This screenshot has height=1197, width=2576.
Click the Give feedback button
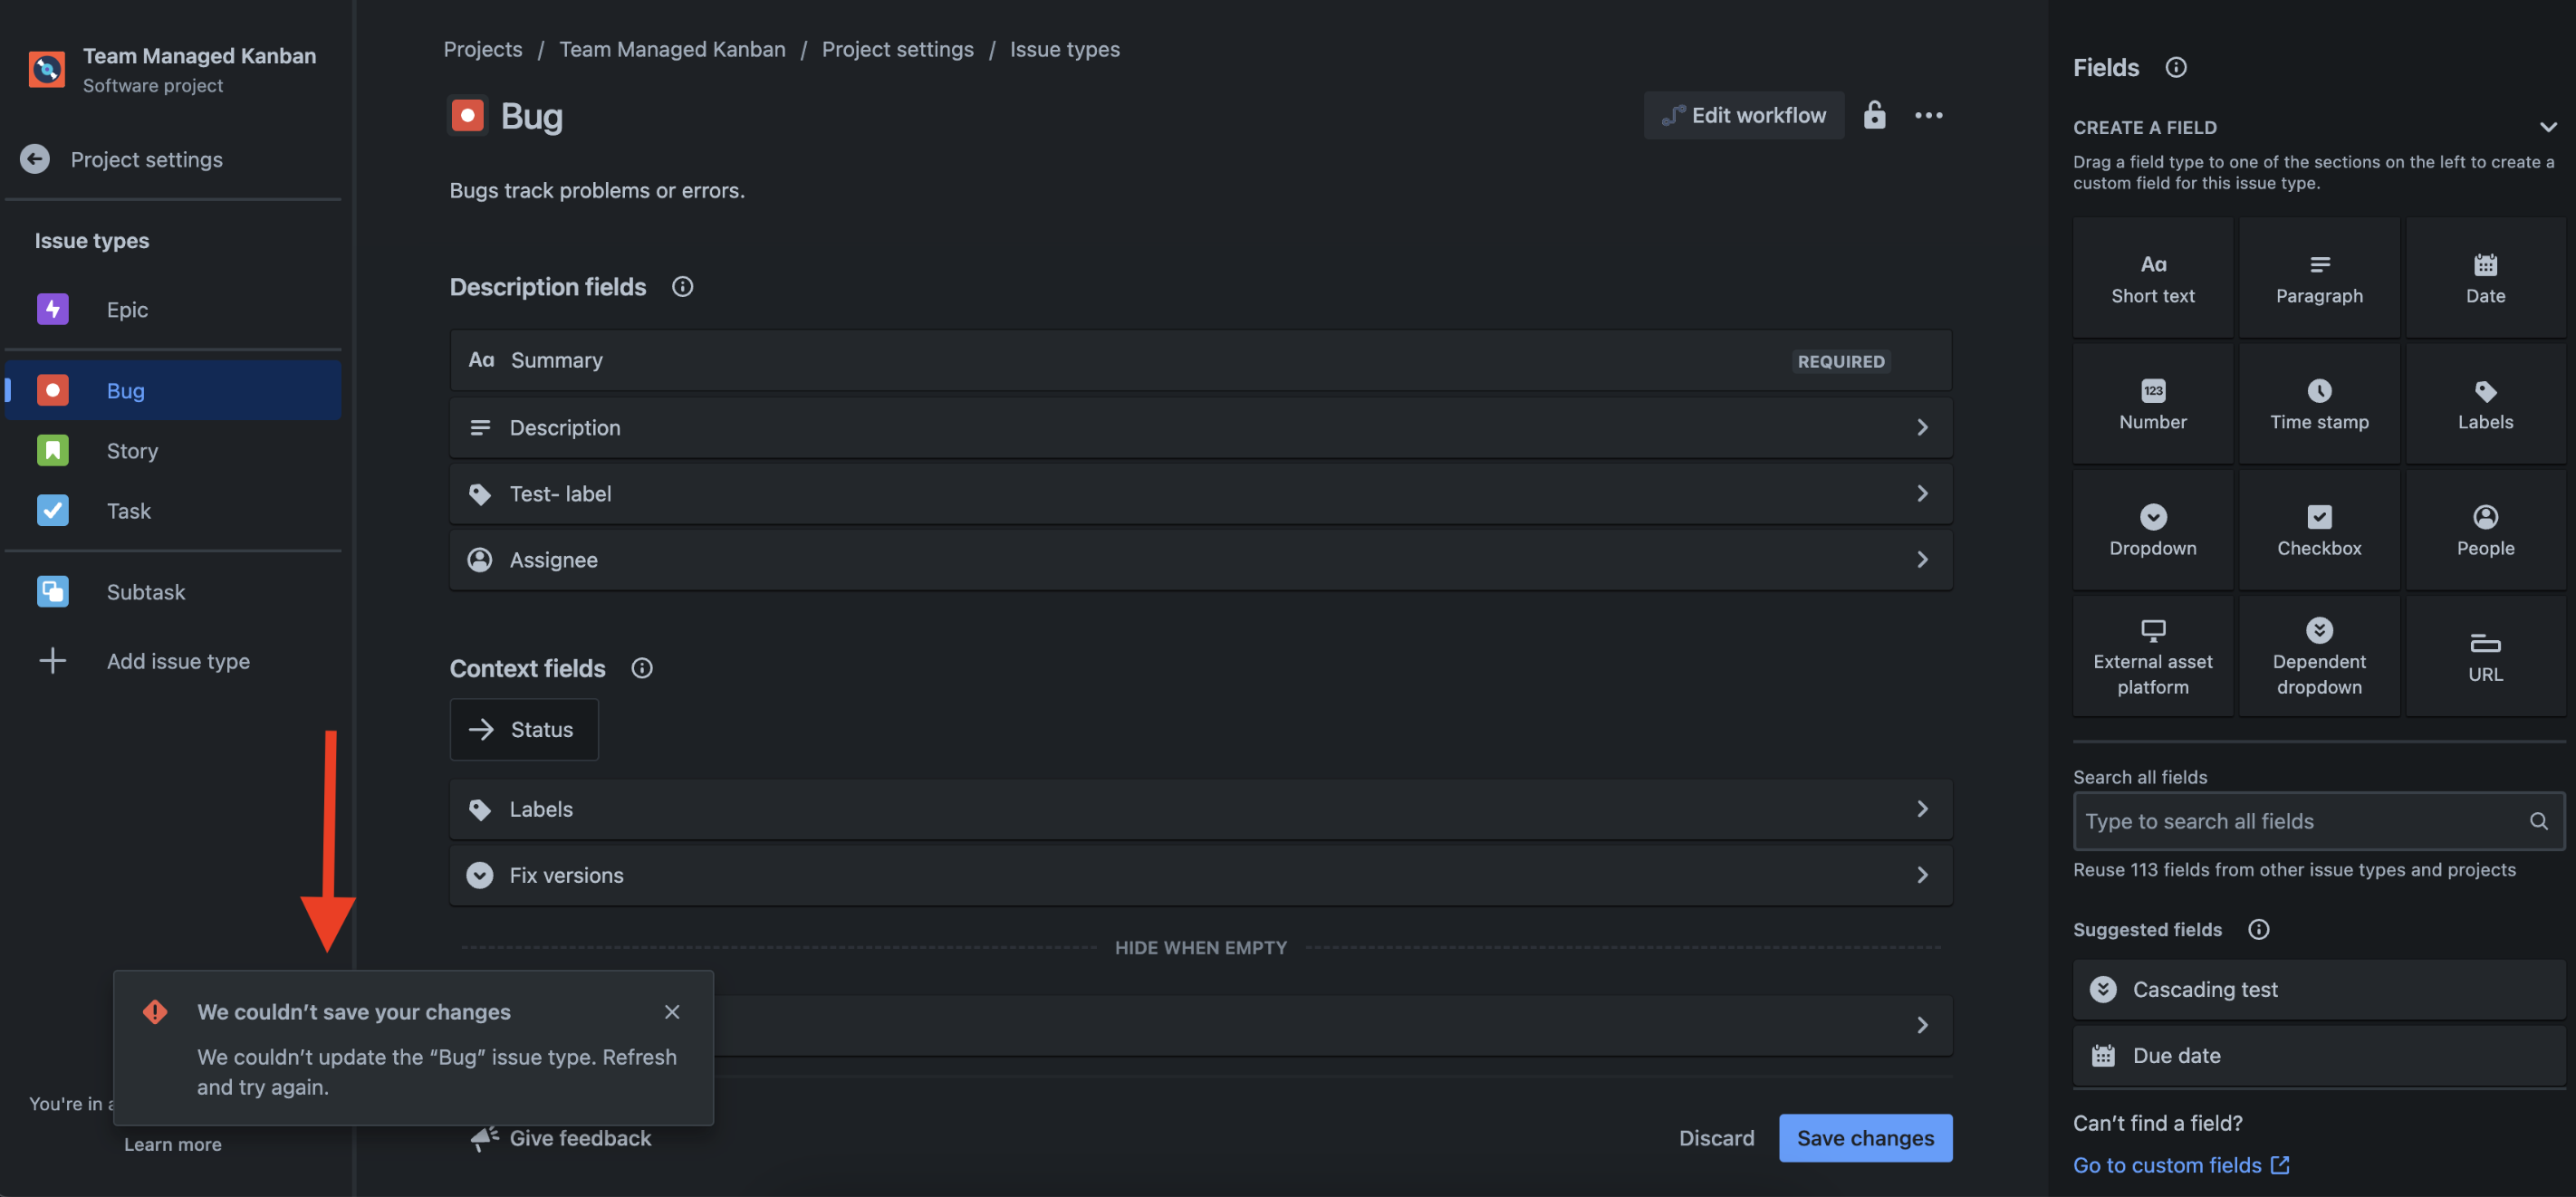[x=561, y=1138]
